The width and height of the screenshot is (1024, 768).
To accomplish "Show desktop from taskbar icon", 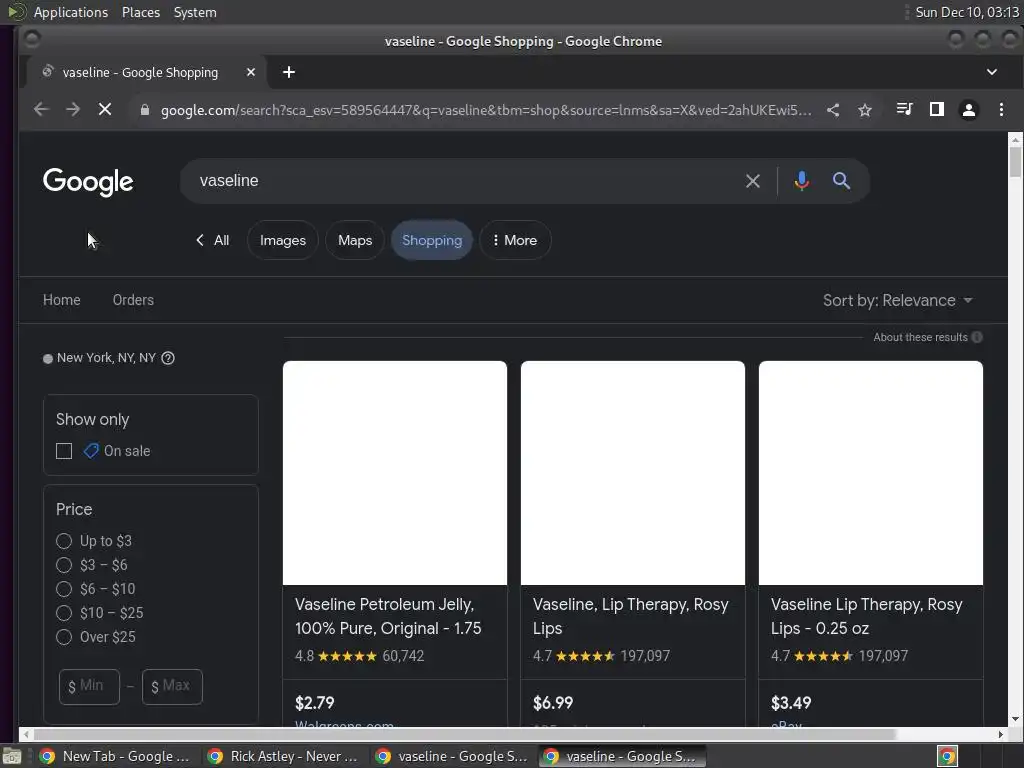I will coord(11,756).
